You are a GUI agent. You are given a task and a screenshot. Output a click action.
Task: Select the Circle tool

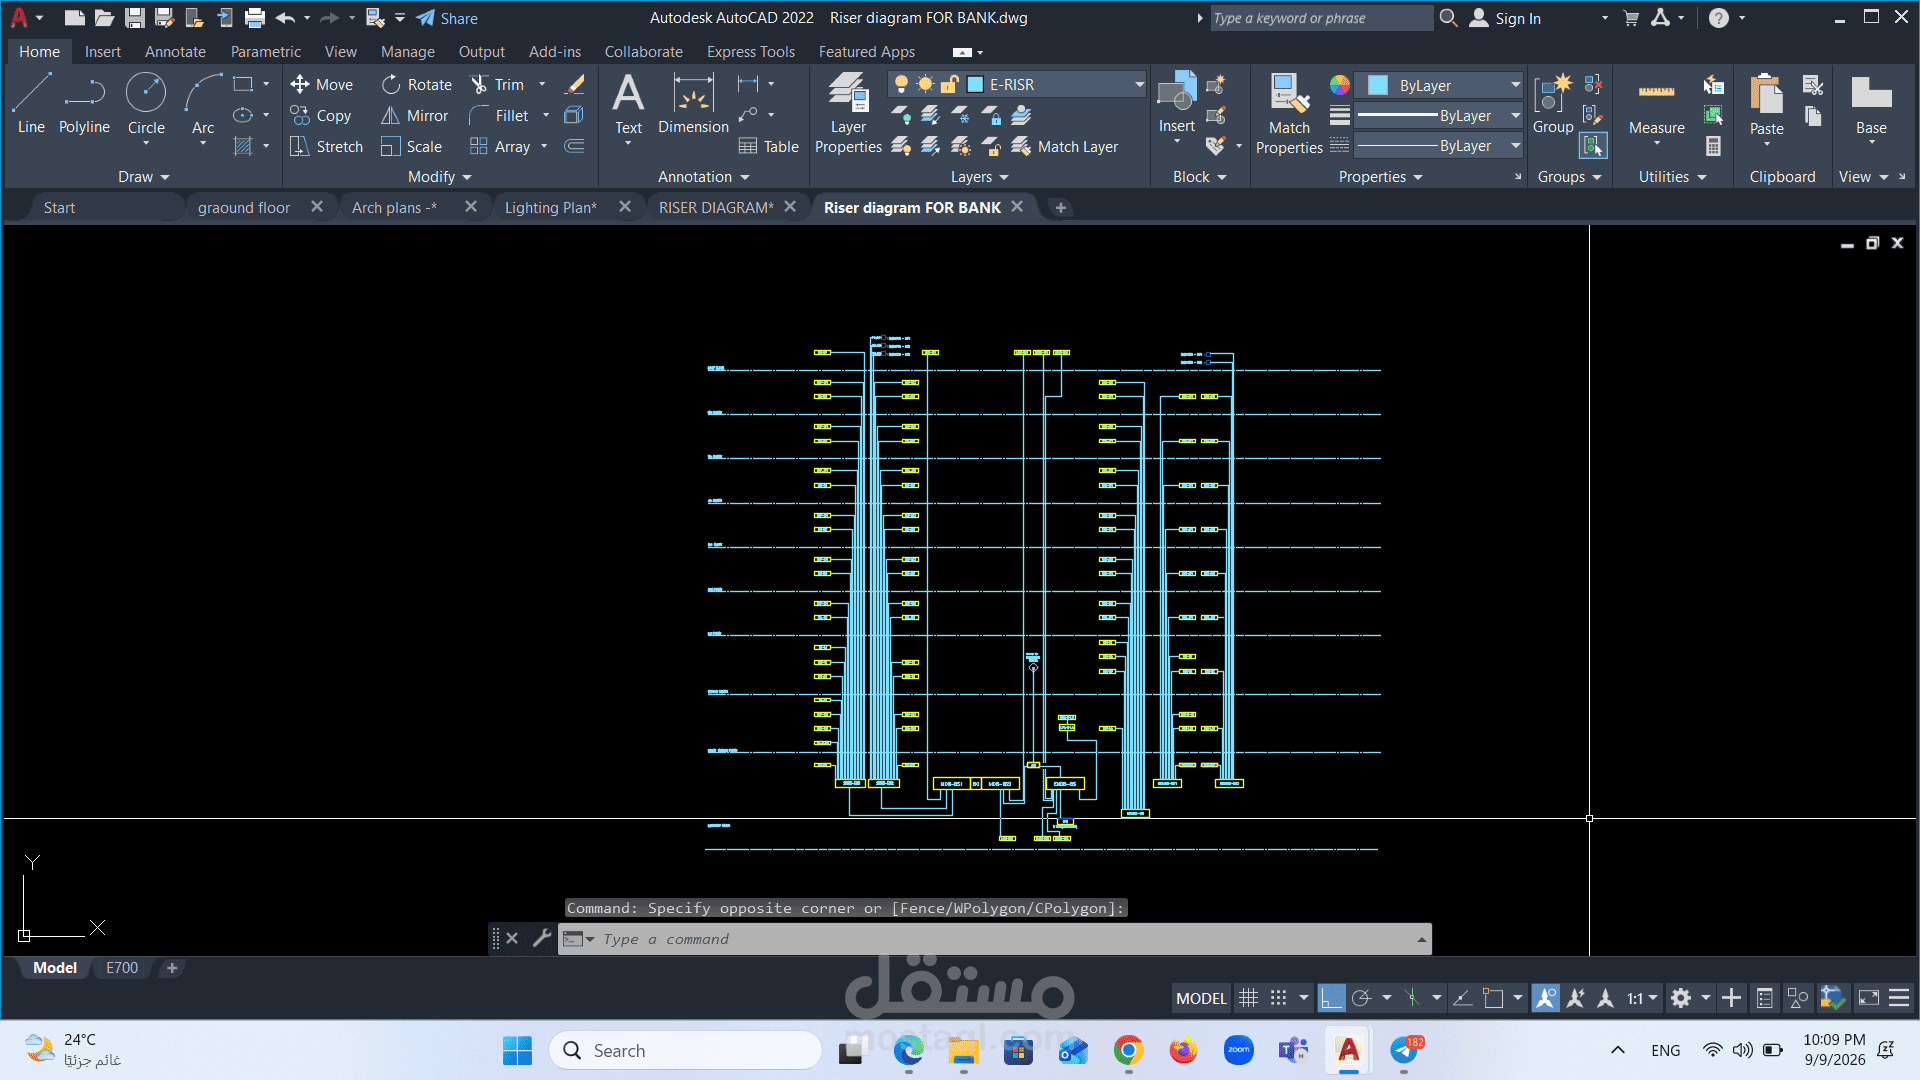[x=146, y=104]
